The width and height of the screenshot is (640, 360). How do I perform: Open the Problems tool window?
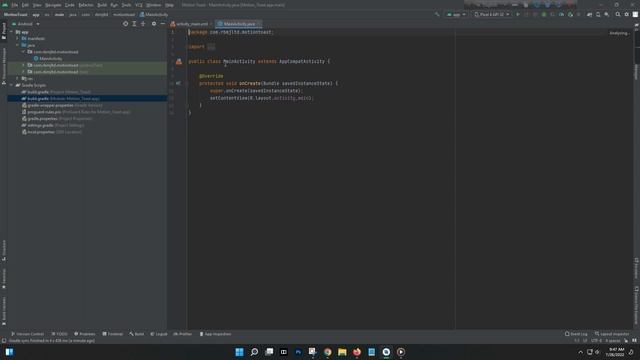[84, 334]
